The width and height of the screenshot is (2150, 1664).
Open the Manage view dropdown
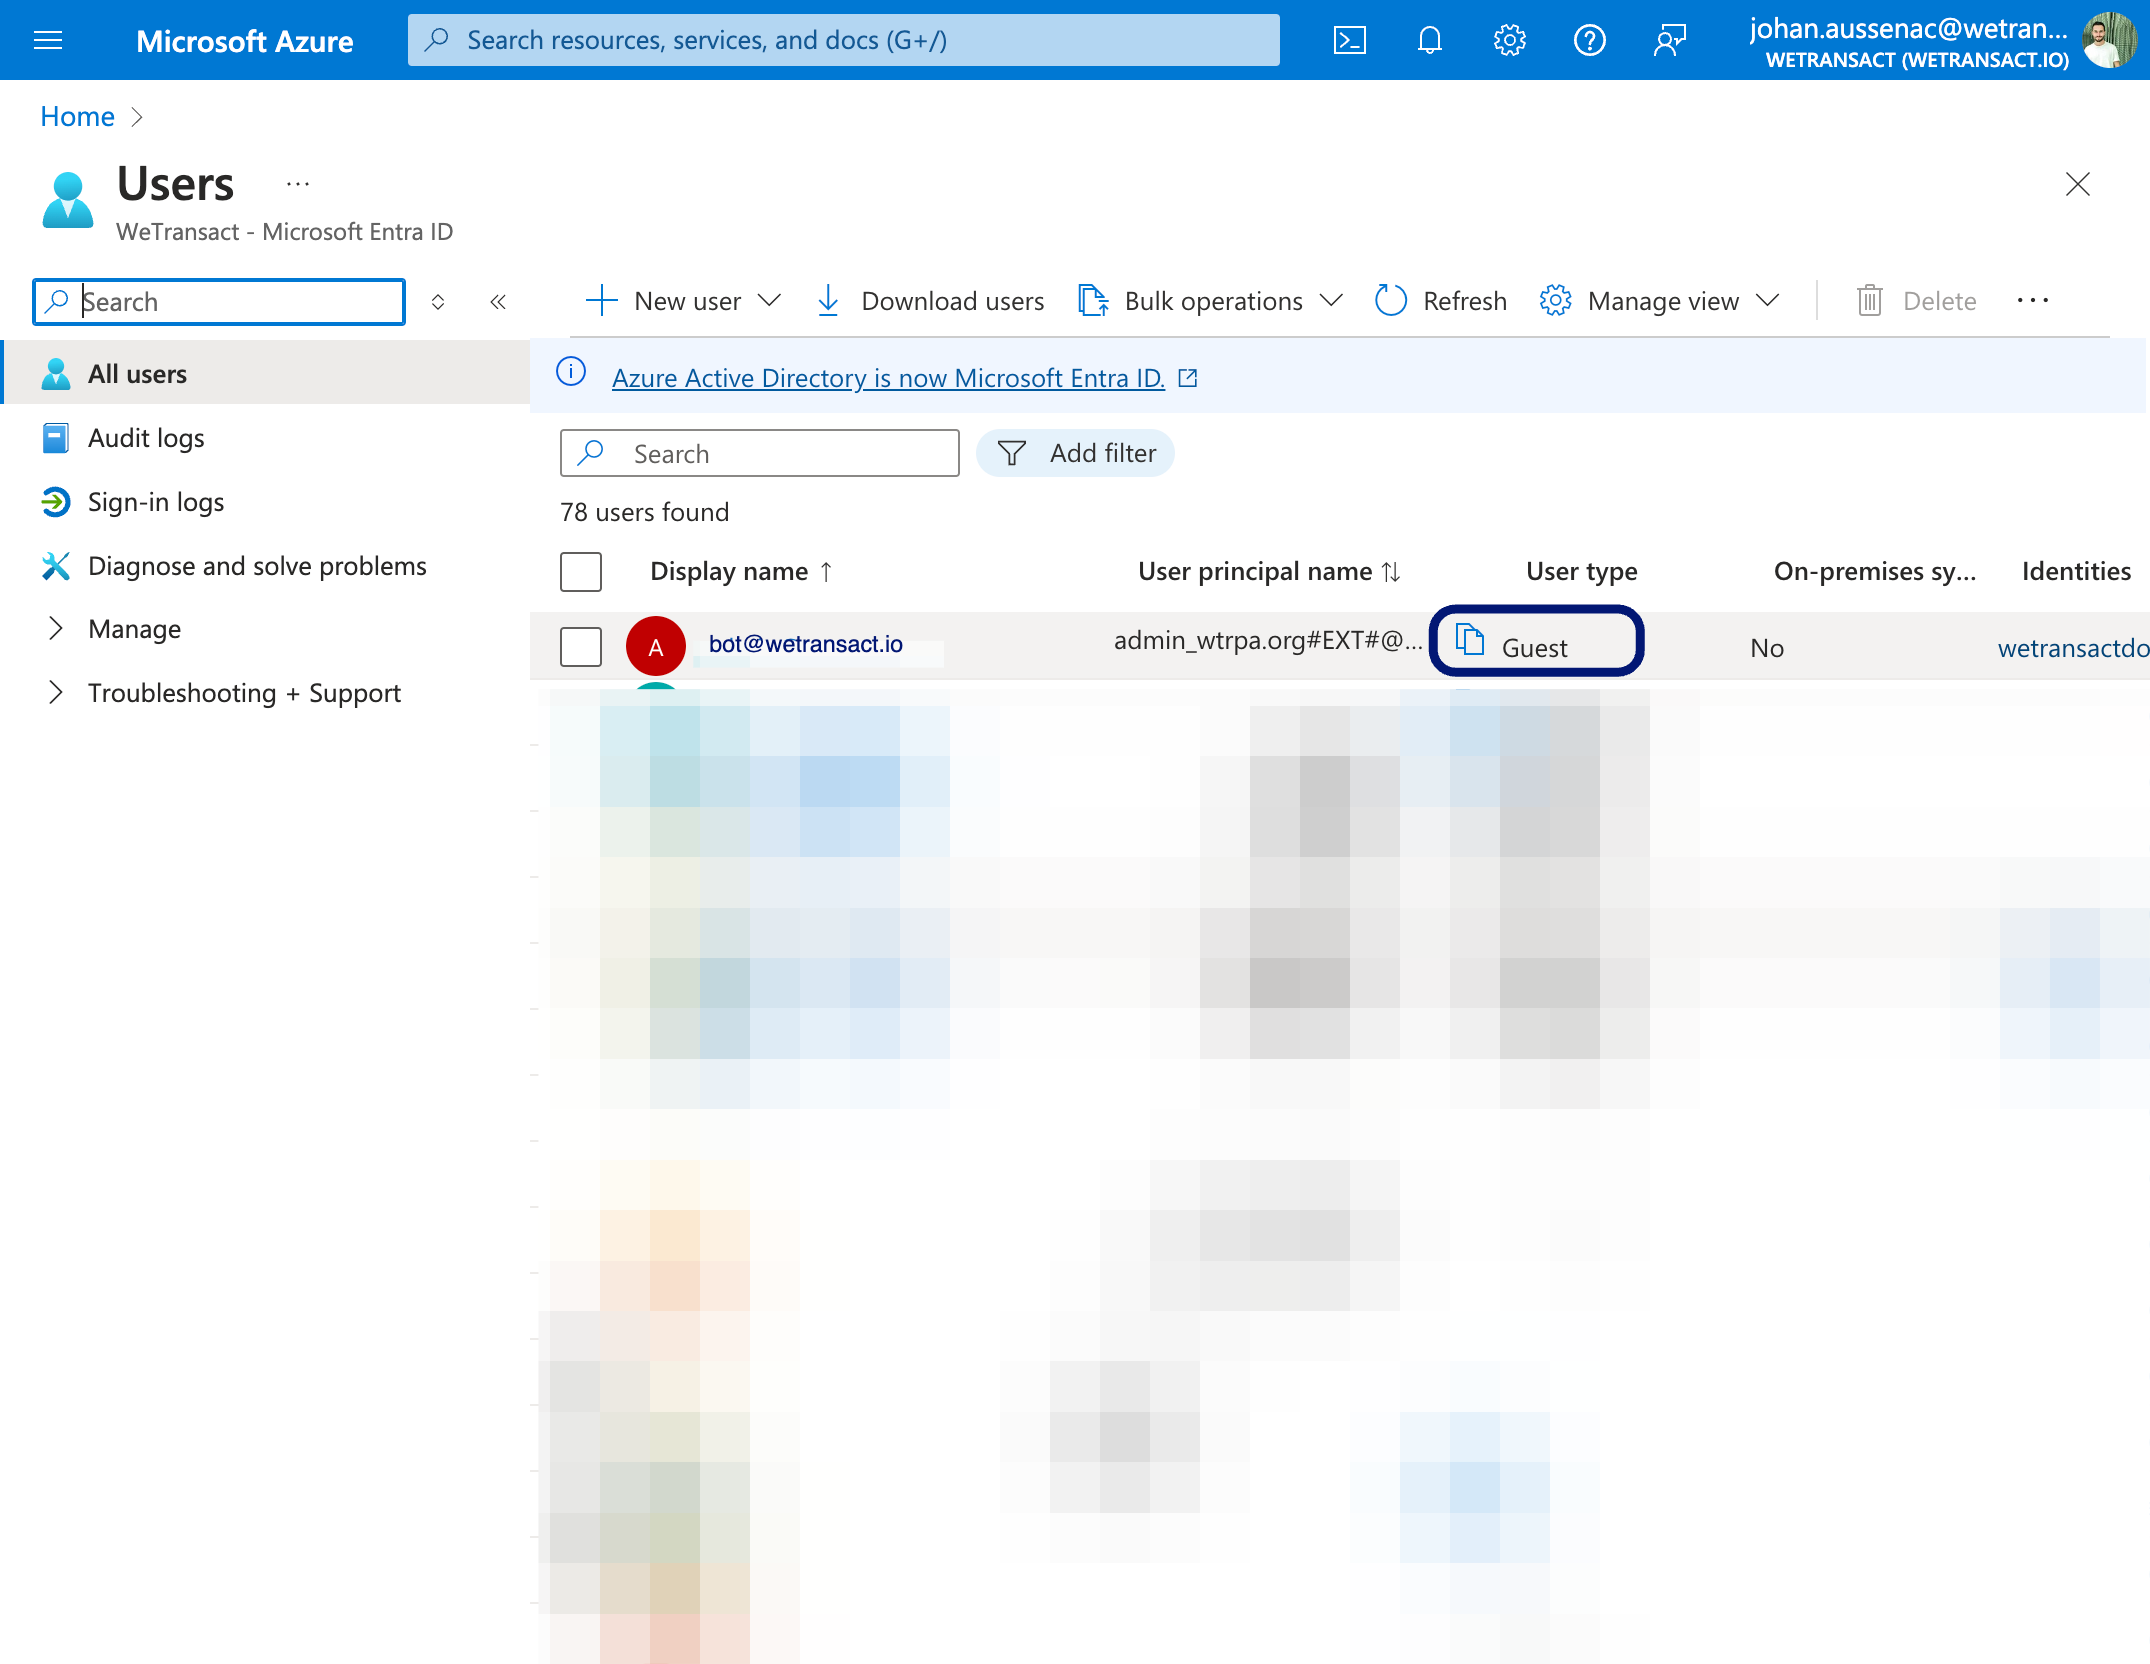click(x=1660, y=301)
